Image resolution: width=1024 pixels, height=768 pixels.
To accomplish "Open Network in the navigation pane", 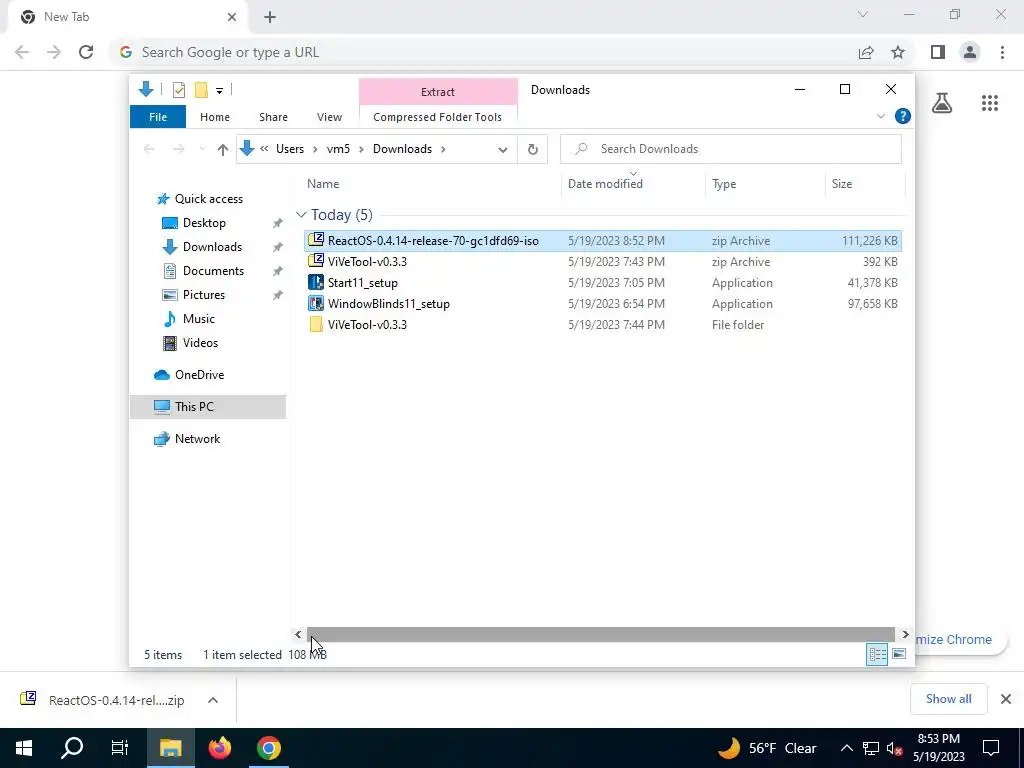I will tap(197, 439).
